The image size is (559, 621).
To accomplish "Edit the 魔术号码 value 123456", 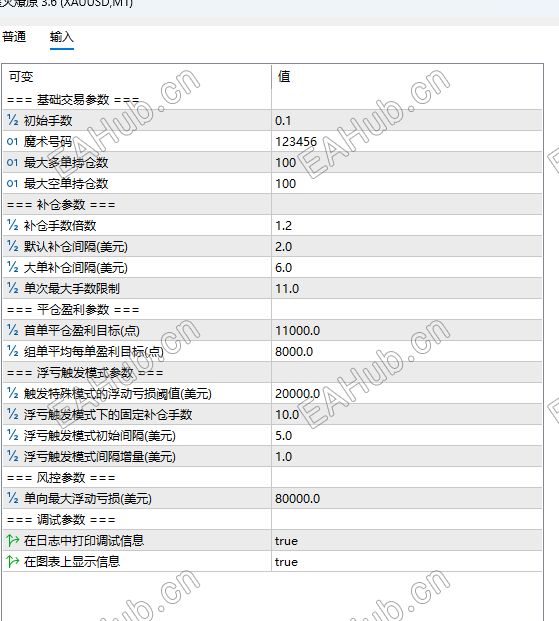I will coord(407,141).
